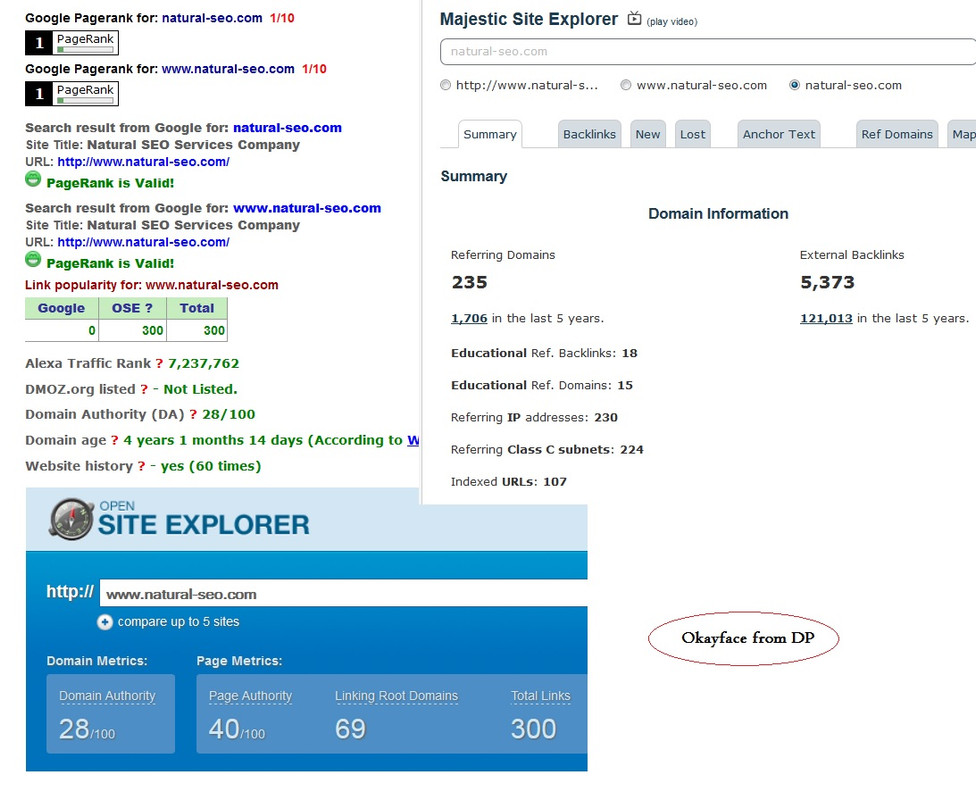Click the Total Links value 300

tap(533, 729)
